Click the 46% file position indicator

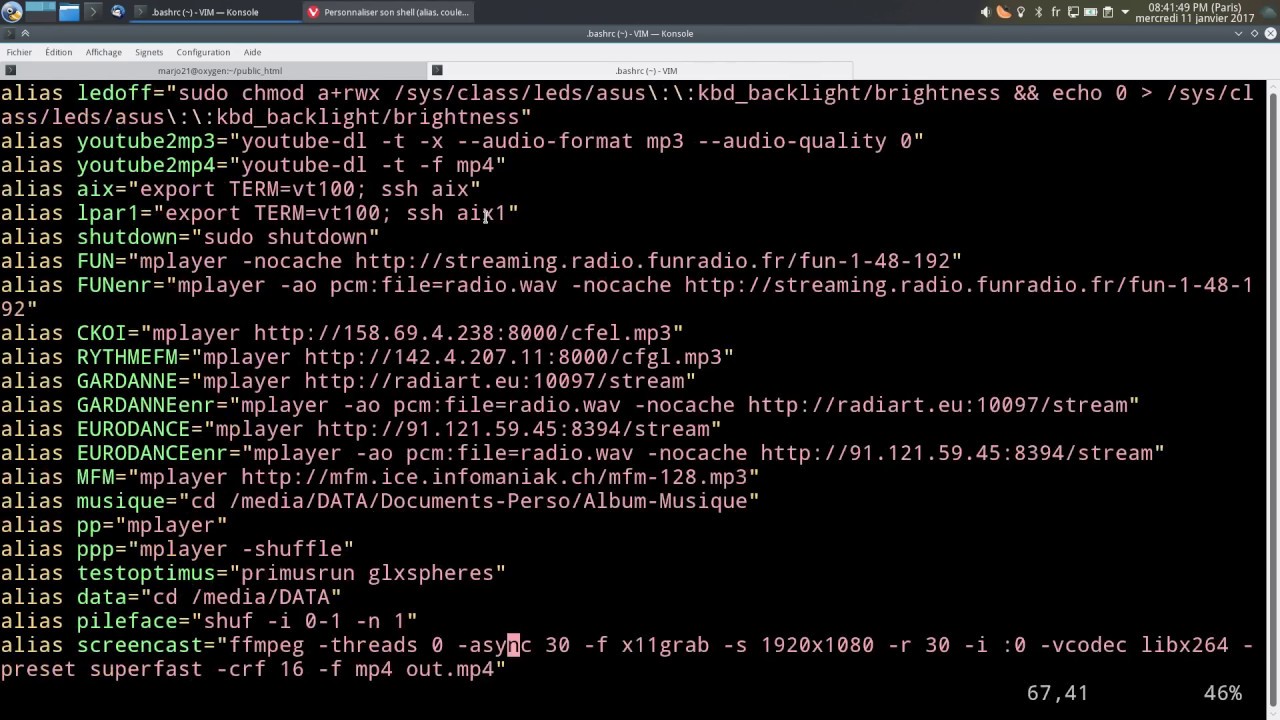click(x=1222, y=693)
